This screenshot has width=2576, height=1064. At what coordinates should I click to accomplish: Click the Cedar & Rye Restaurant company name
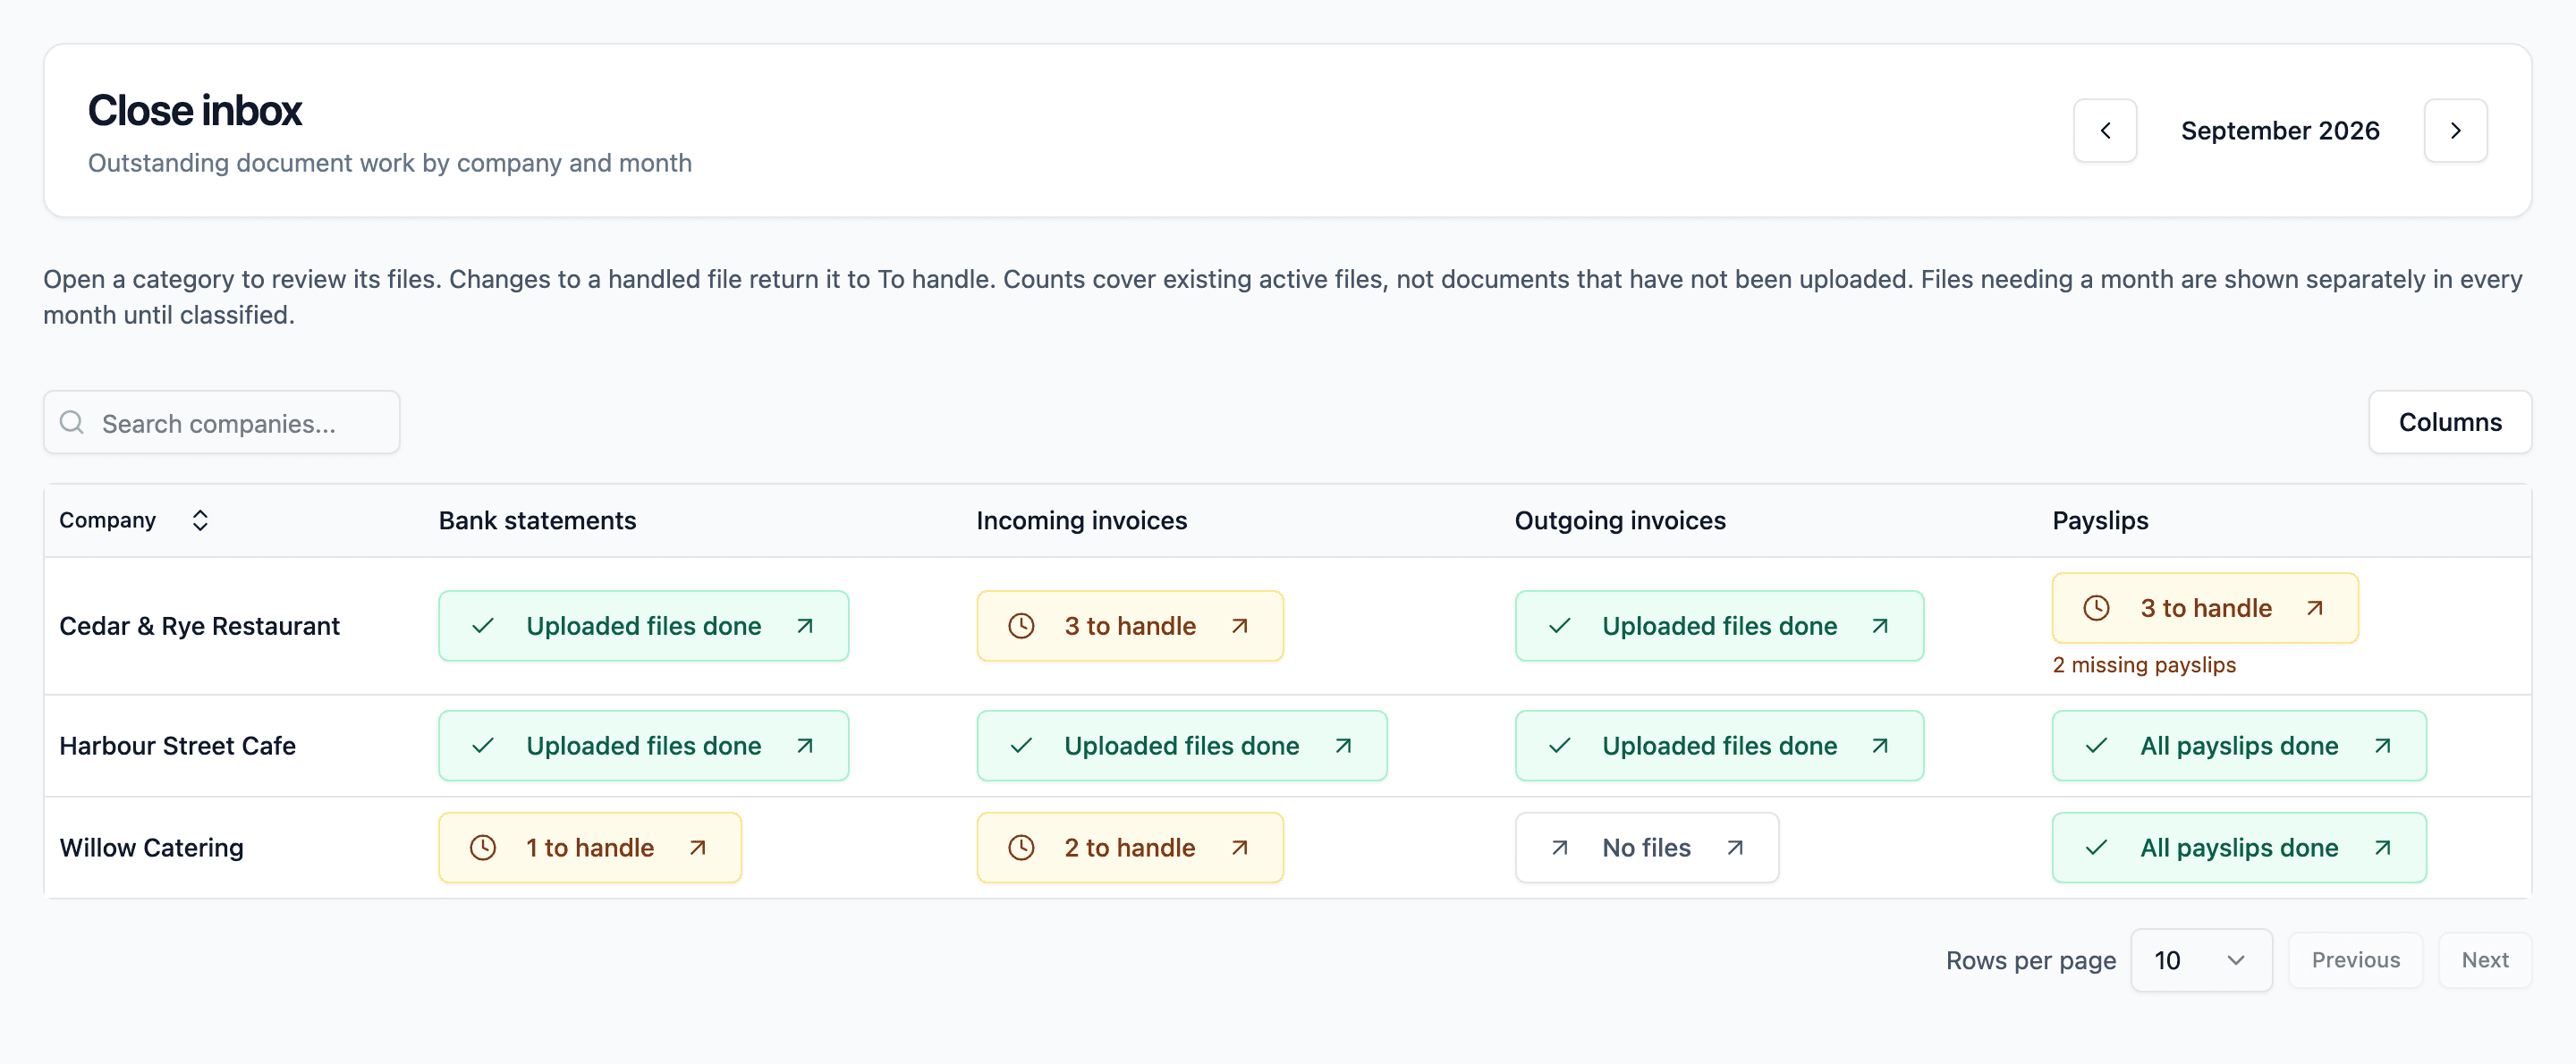click(x=199, y=626)
